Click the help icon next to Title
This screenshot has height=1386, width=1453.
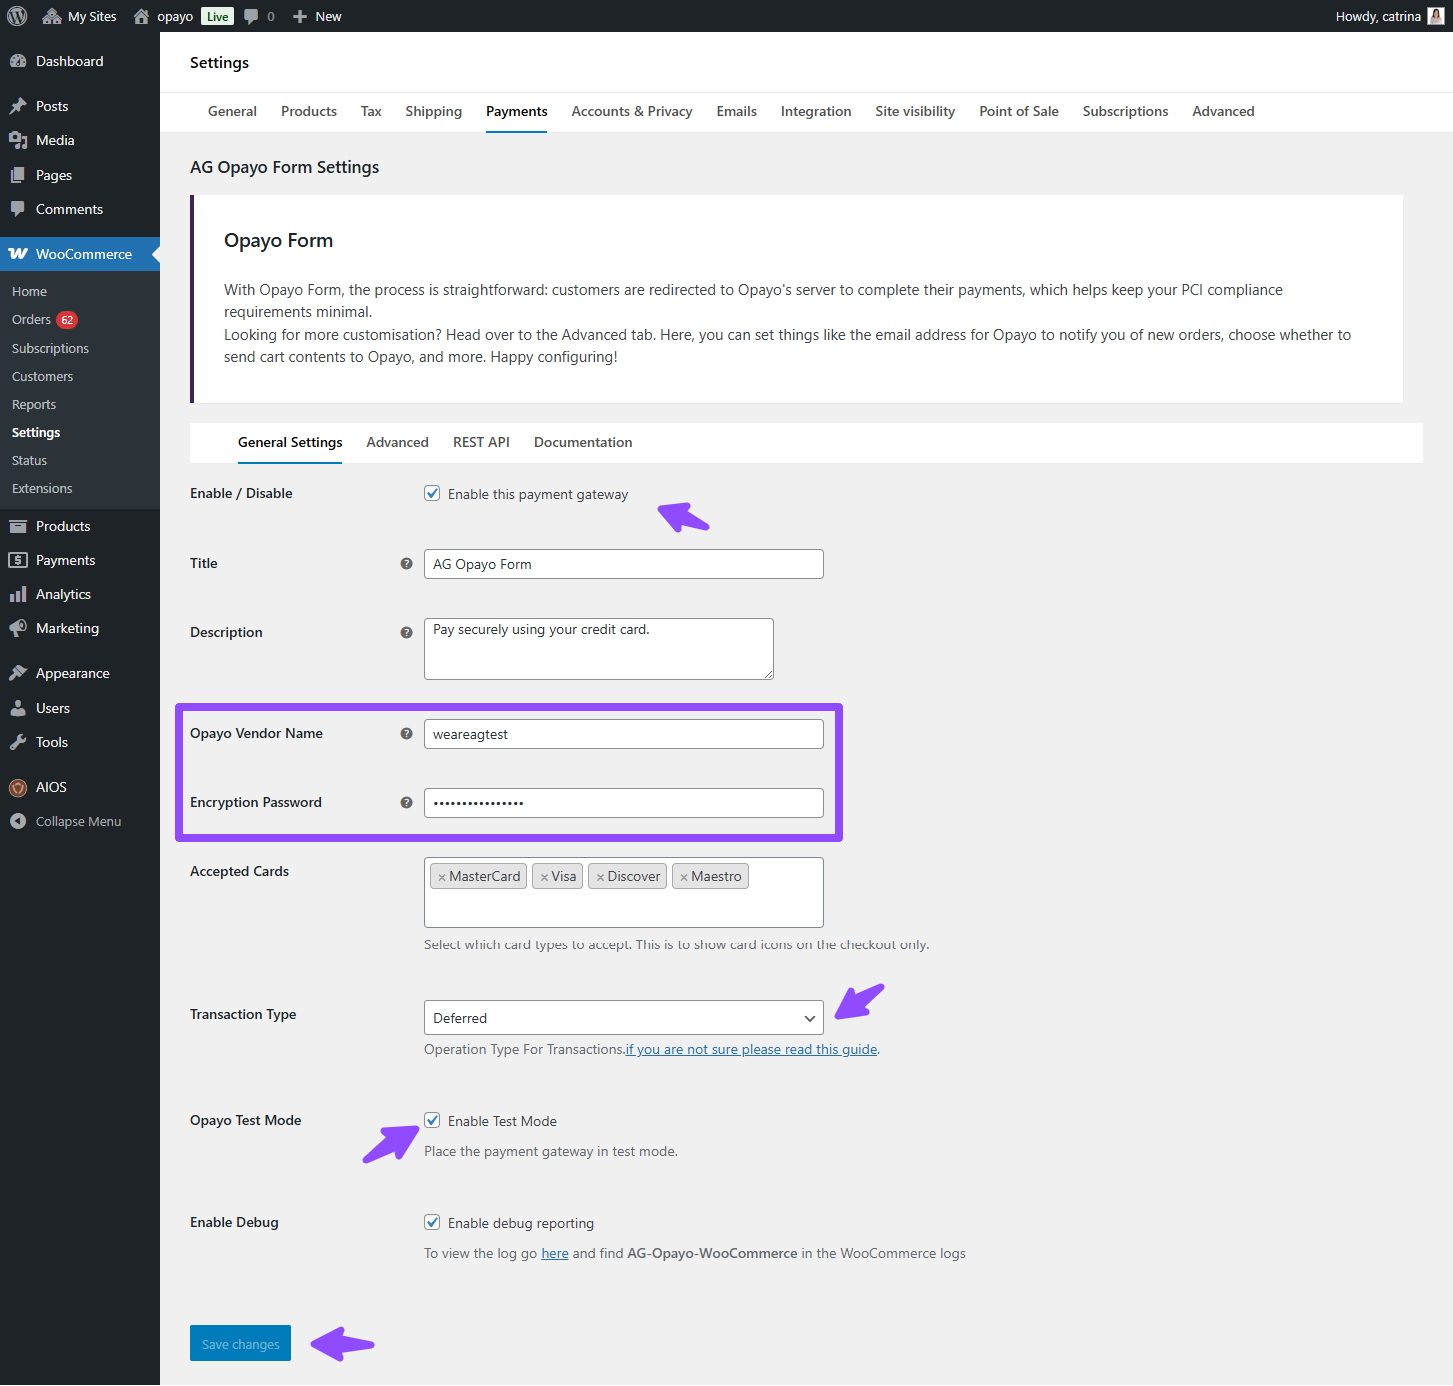pyautogui.click(x=406, y=564)
